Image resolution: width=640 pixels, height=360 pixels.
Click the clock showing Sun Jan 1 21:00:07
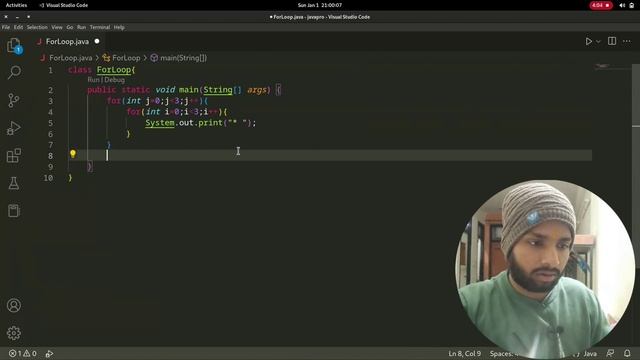(320, 5)
